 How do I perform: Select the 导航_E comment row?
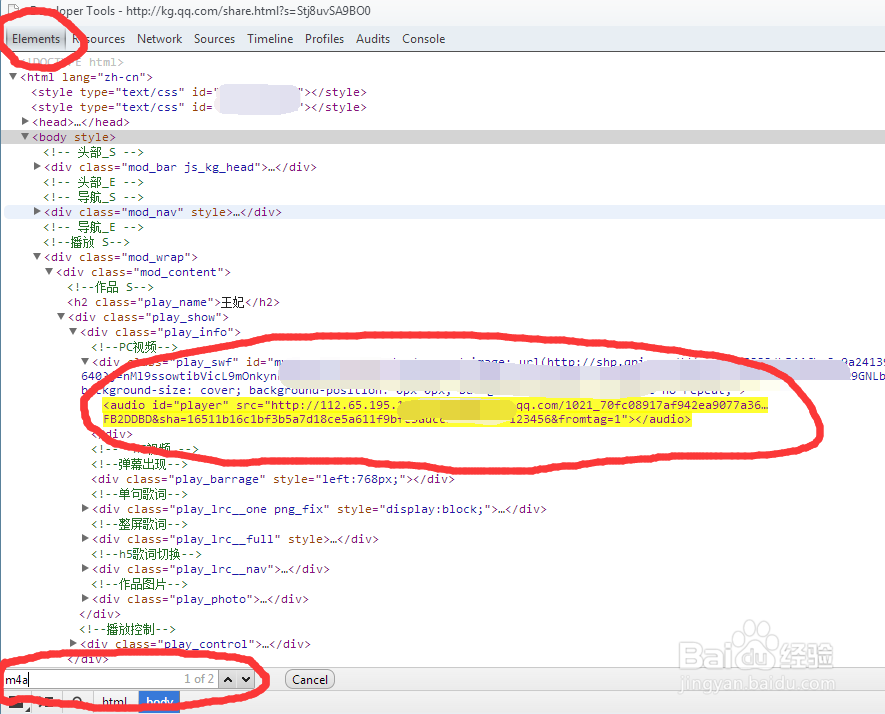93,227
